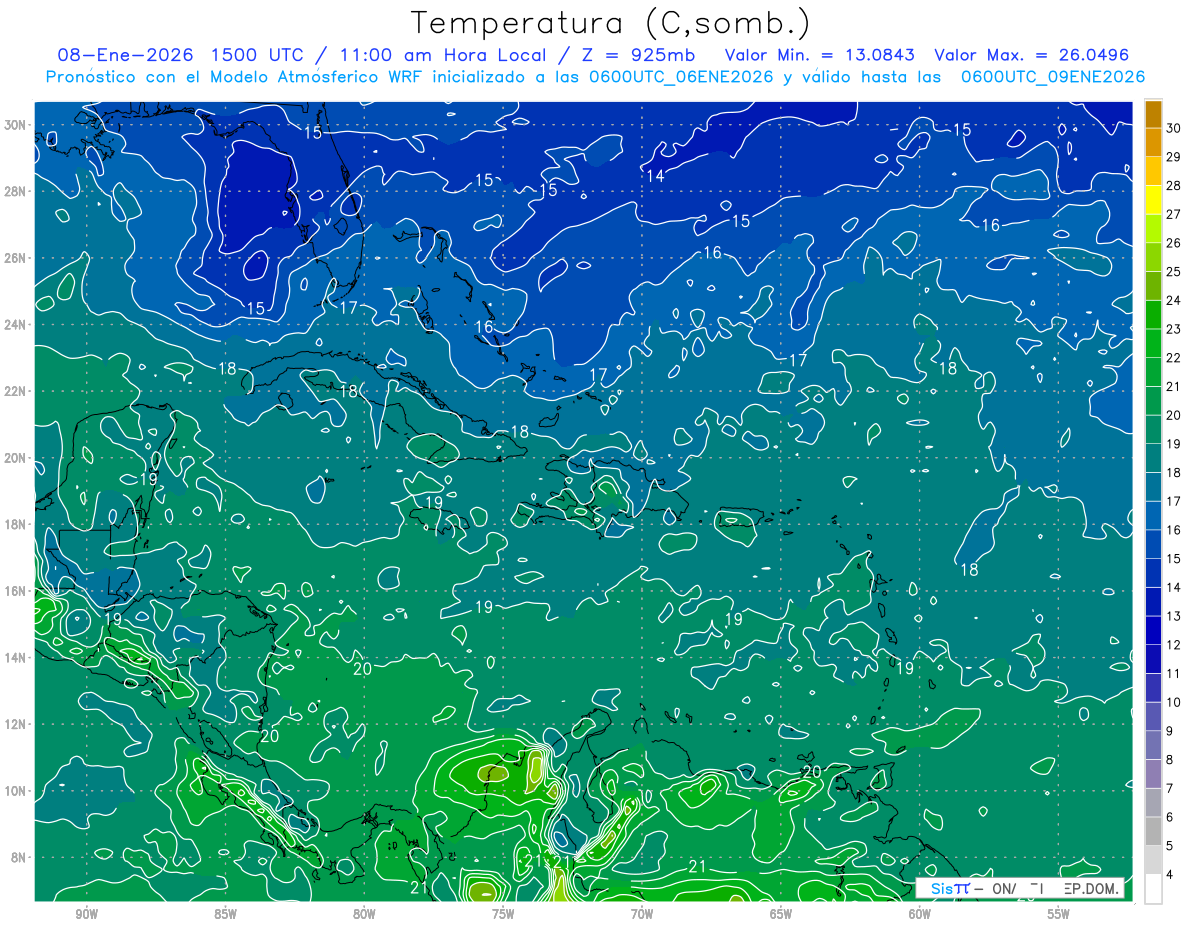The image size is (1200, 927).
Task: Click the longitude label "75W"
Action: tap(503, 914)
